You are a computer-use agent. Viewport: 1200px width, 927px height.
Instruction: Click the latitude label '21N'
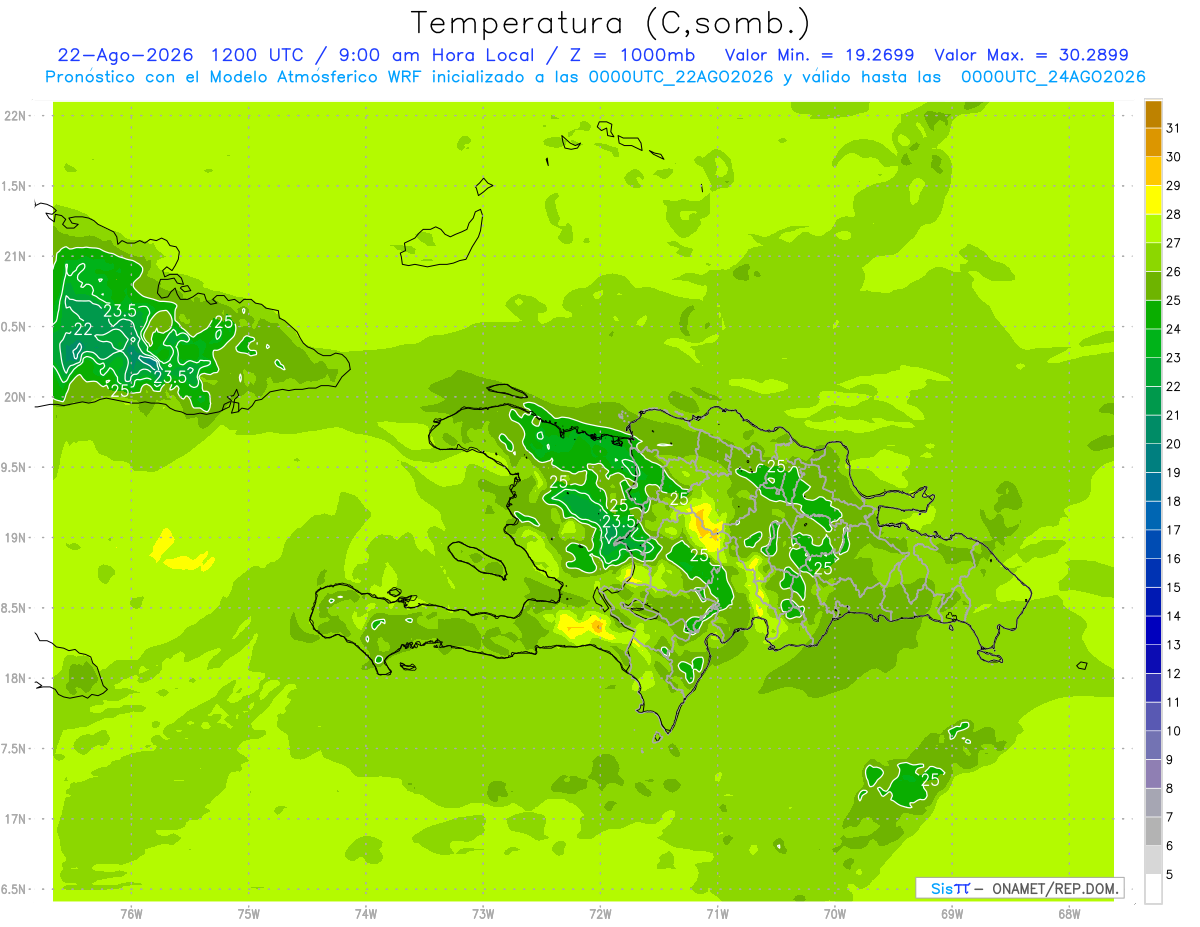15,257
